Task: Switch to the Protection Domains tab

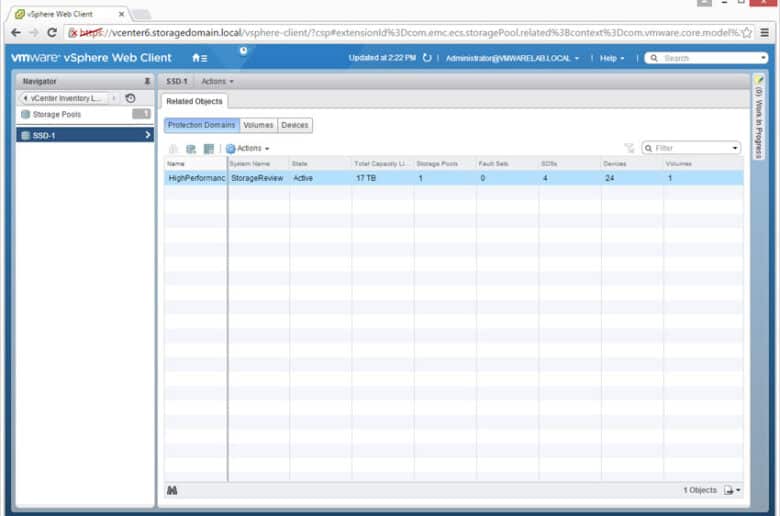Action: (201, 125)
